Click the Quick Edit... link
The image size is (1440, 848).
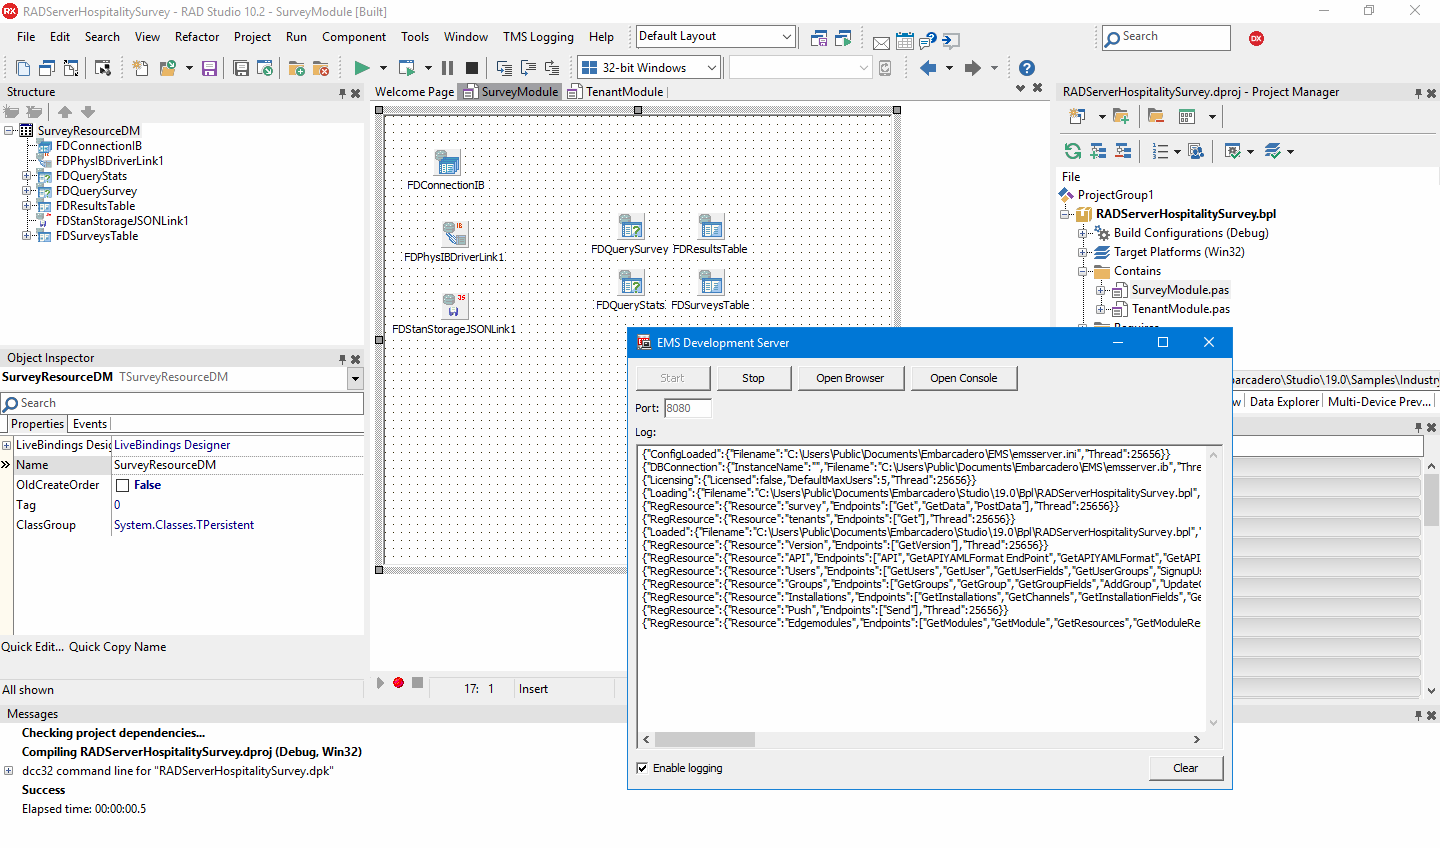tap(32, 647)
